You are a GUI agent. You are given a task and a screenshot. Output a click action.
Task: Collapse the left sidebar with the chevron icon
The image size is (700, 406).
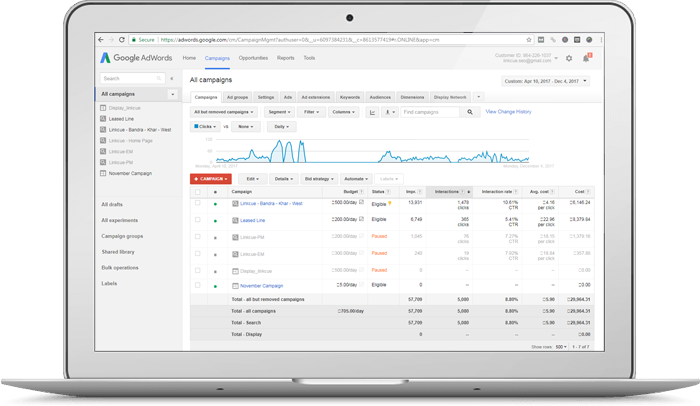pos(172,79)
